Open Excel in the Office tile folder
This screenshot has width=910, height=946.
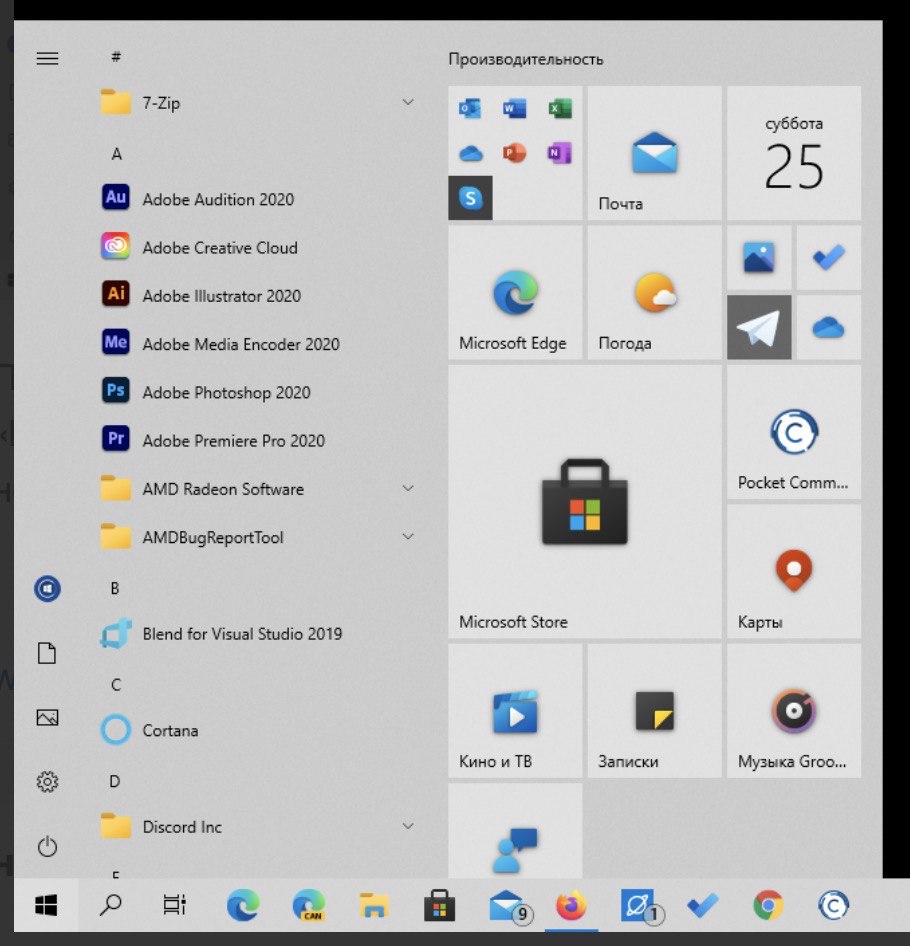559,109
